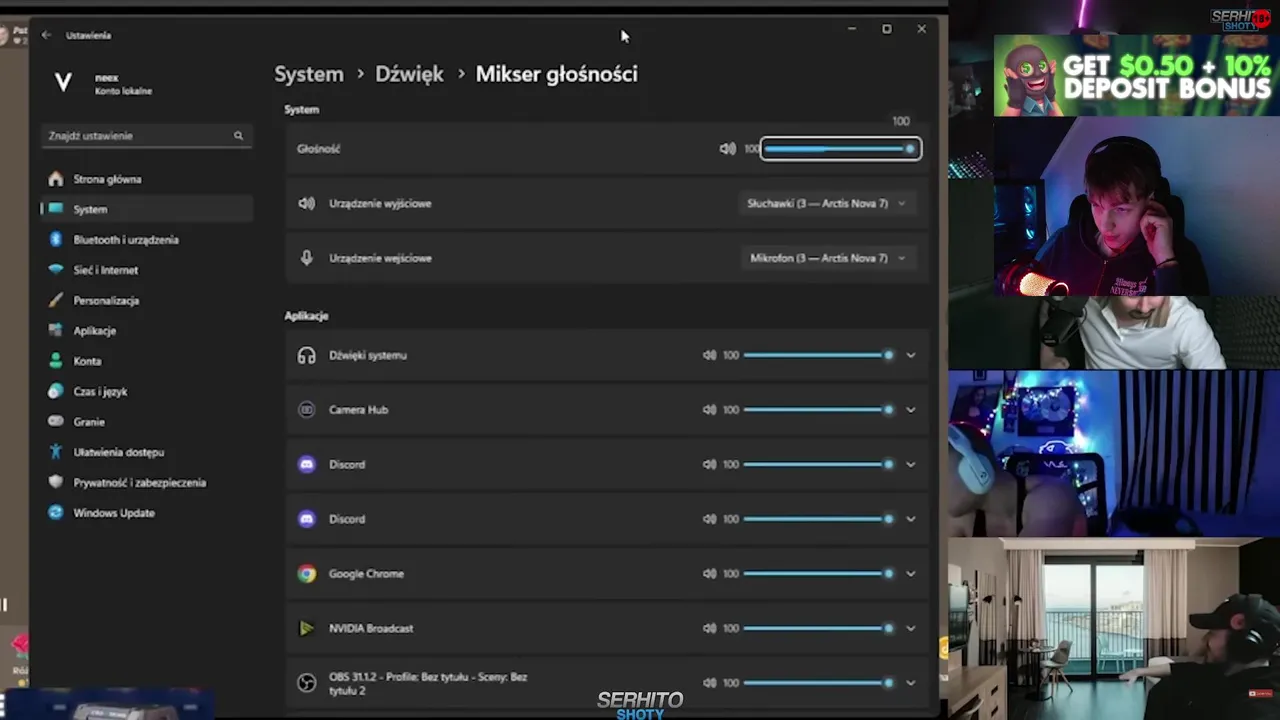Expand Google Chrome row chevron

click(x=910, y=574)
